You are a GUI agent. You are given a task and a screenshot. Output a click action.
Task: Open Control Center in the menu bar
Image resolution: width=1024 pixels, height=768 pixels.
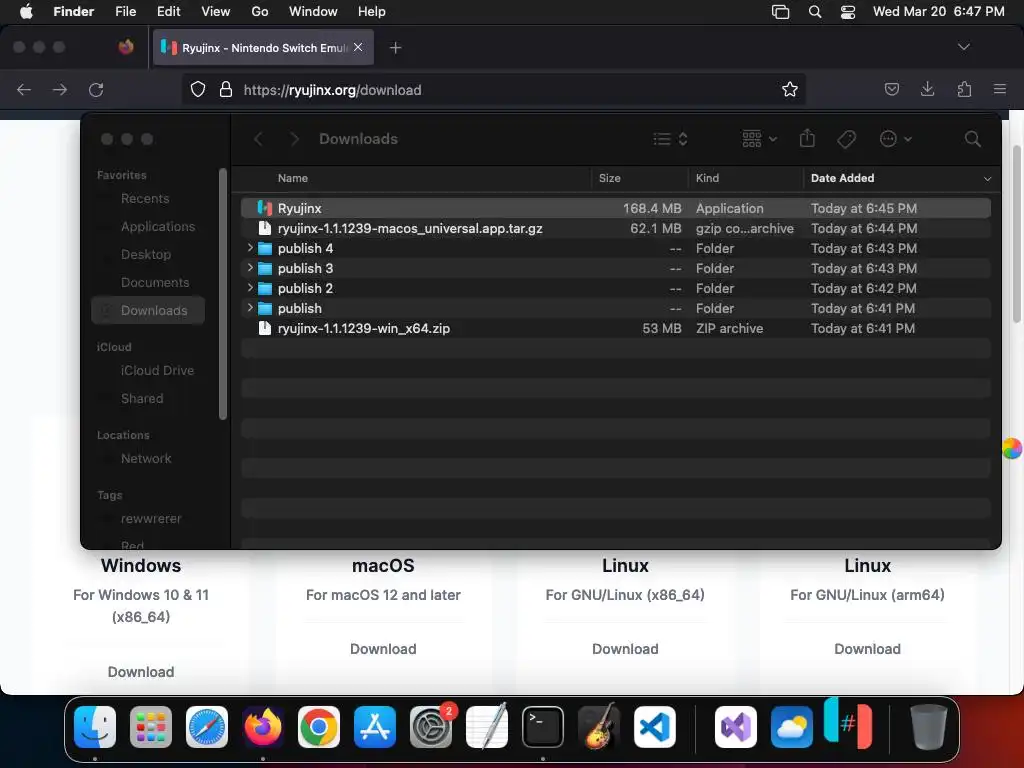click(x=848, y=12)
